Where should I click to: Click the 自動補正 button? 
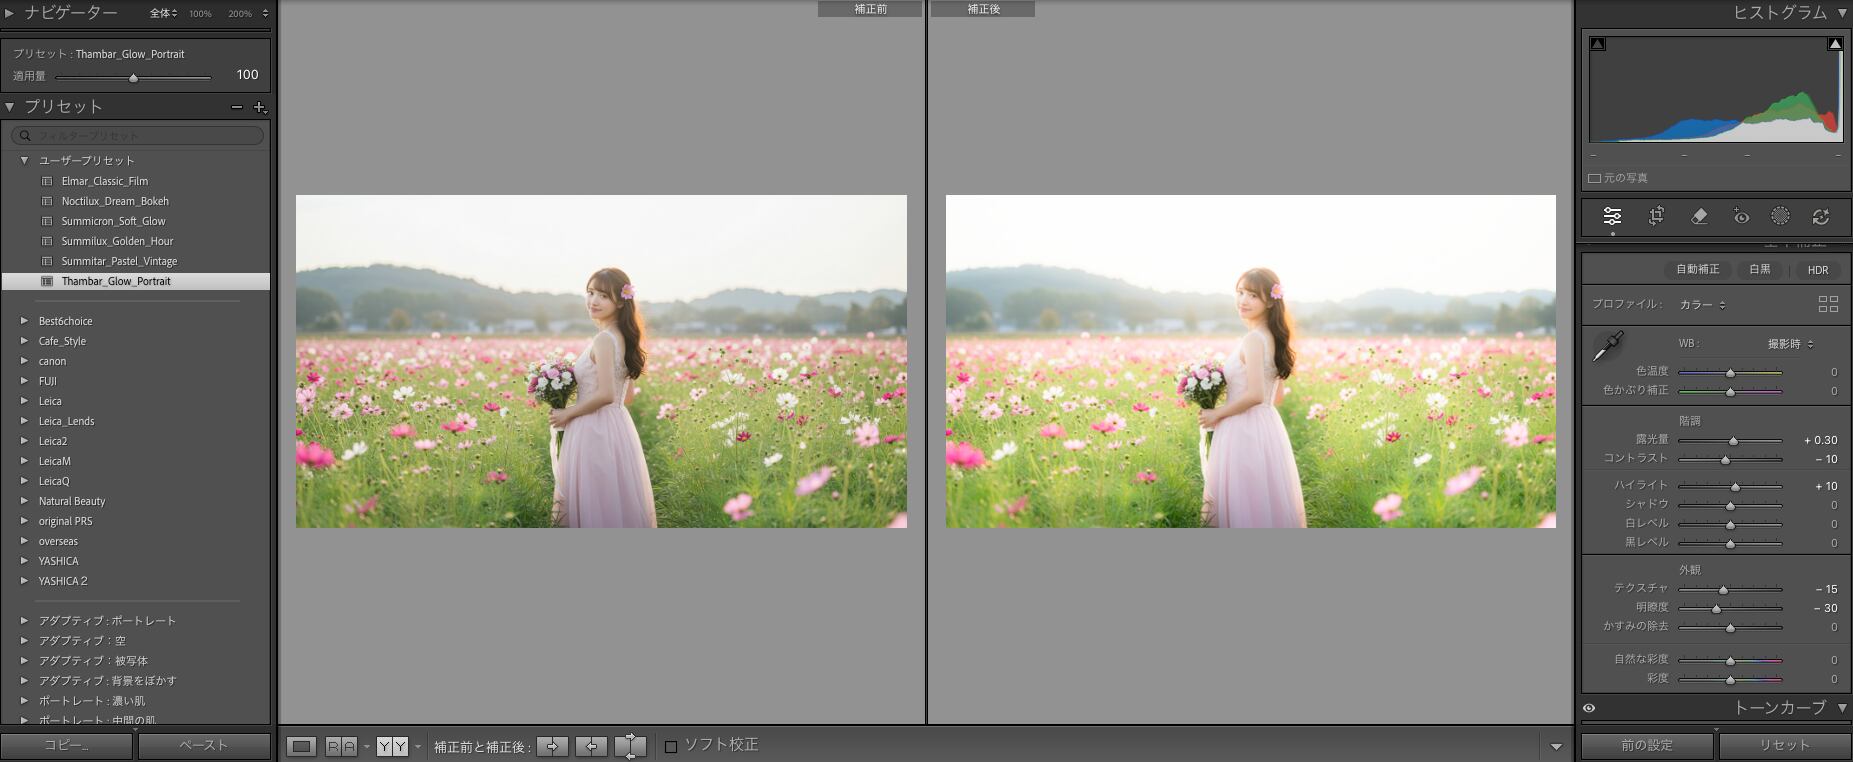pyautogui.click(x=1698, y=270)
